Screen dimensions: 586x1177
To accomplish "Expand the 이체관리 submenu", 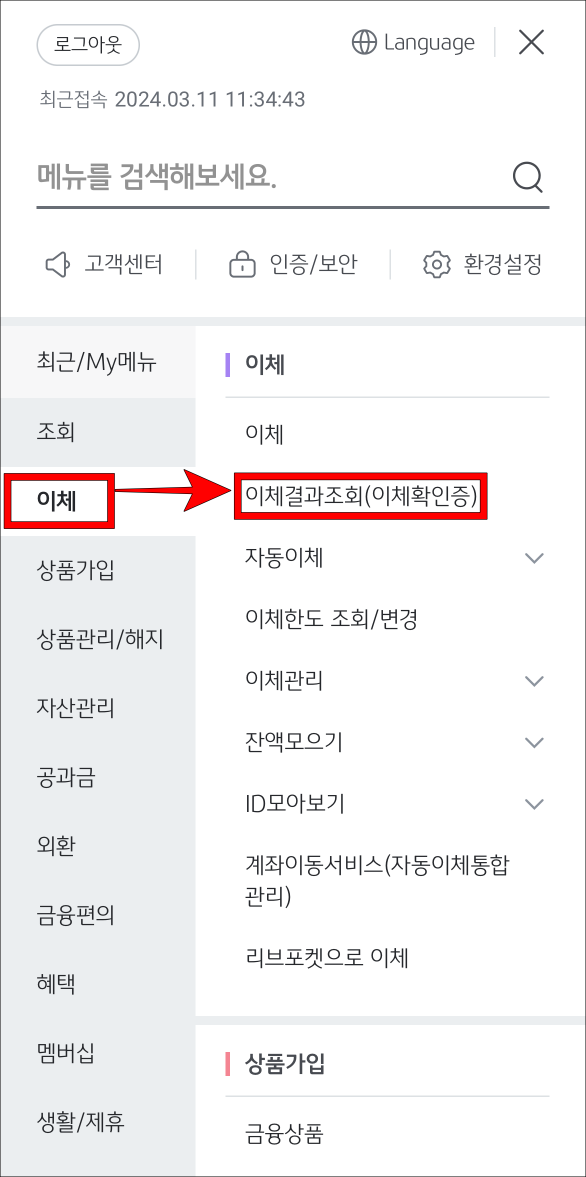I will click(535, 681).
